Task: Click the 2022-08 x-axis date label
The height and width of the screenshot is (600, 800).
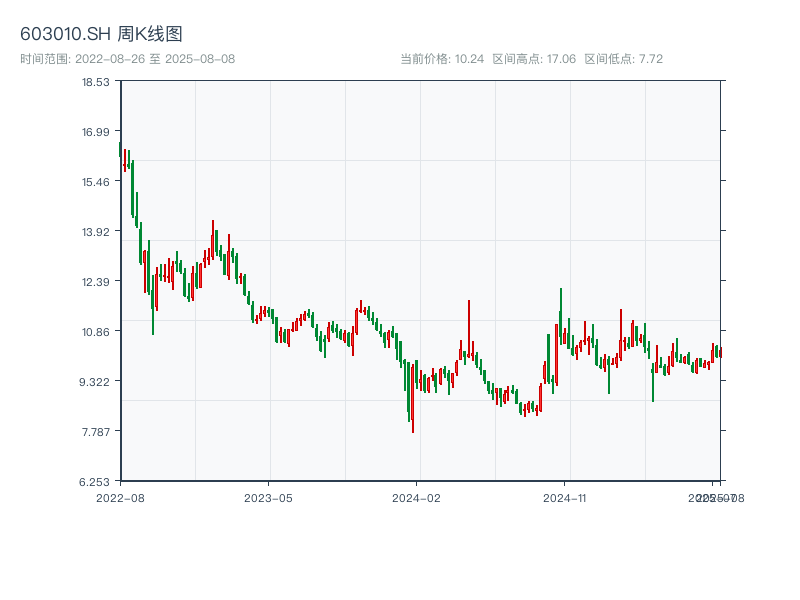Action: [x=120, y=497]
